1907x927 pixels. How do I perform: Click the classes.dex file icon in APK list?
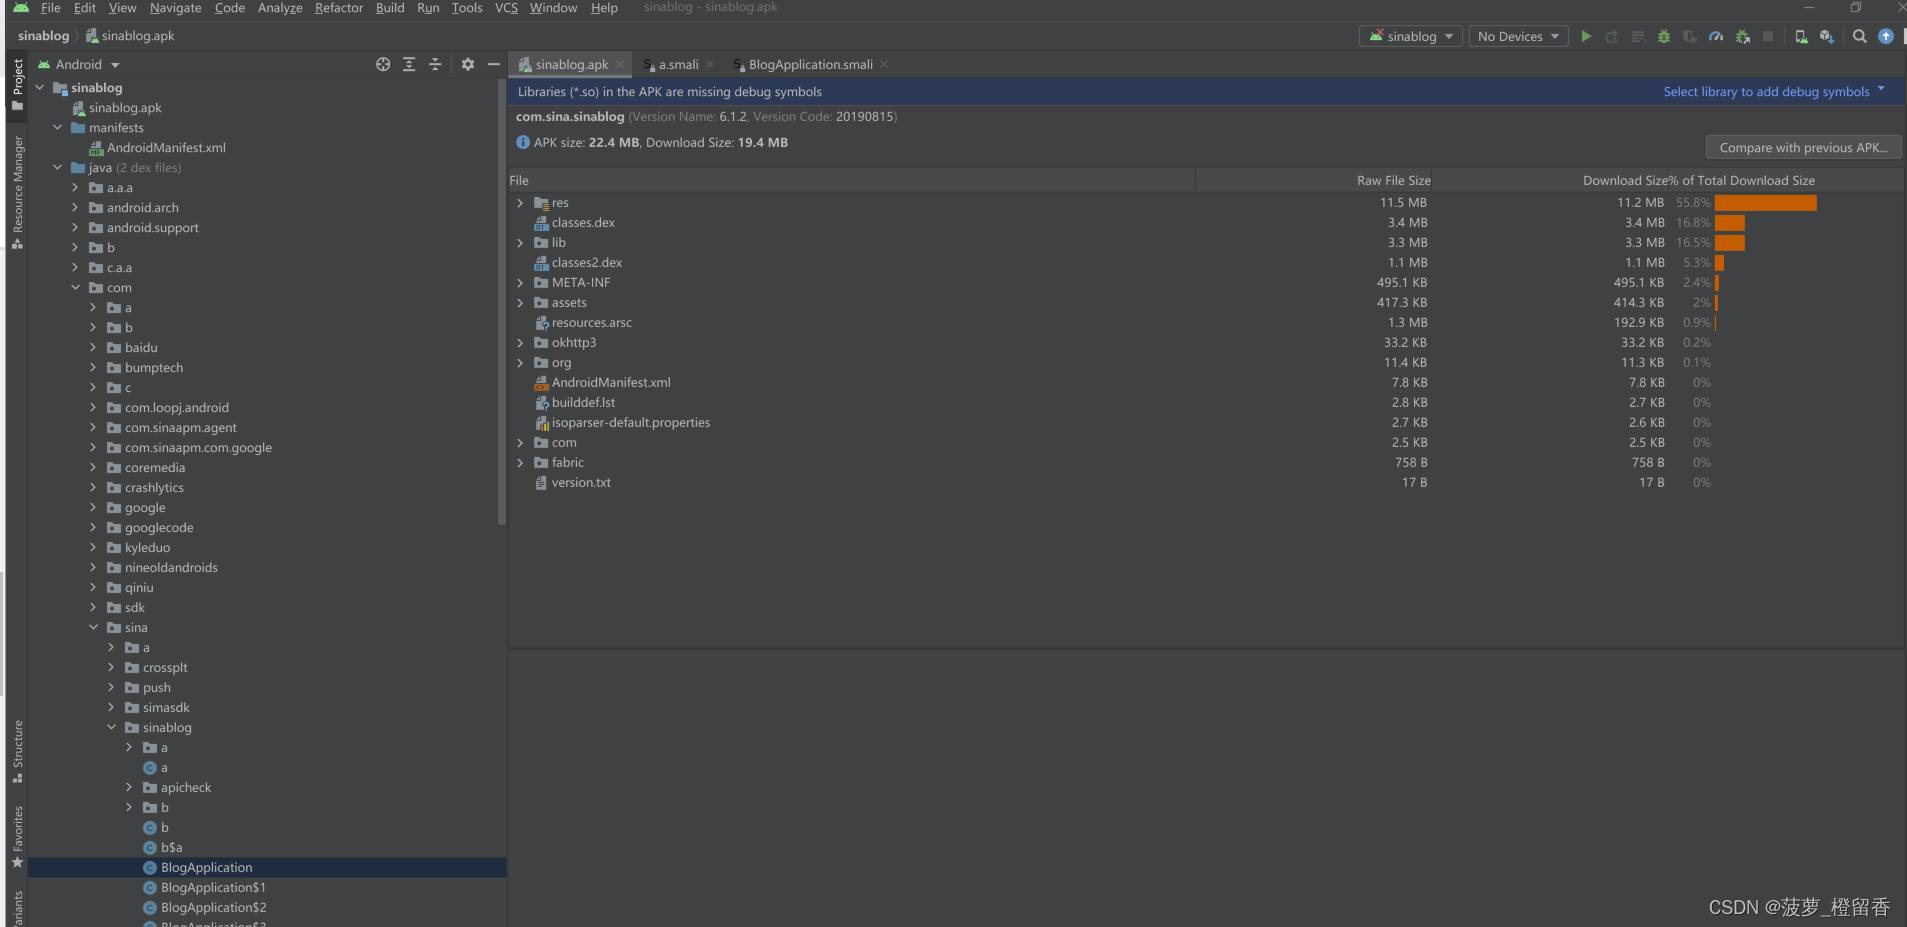[541, 223]
